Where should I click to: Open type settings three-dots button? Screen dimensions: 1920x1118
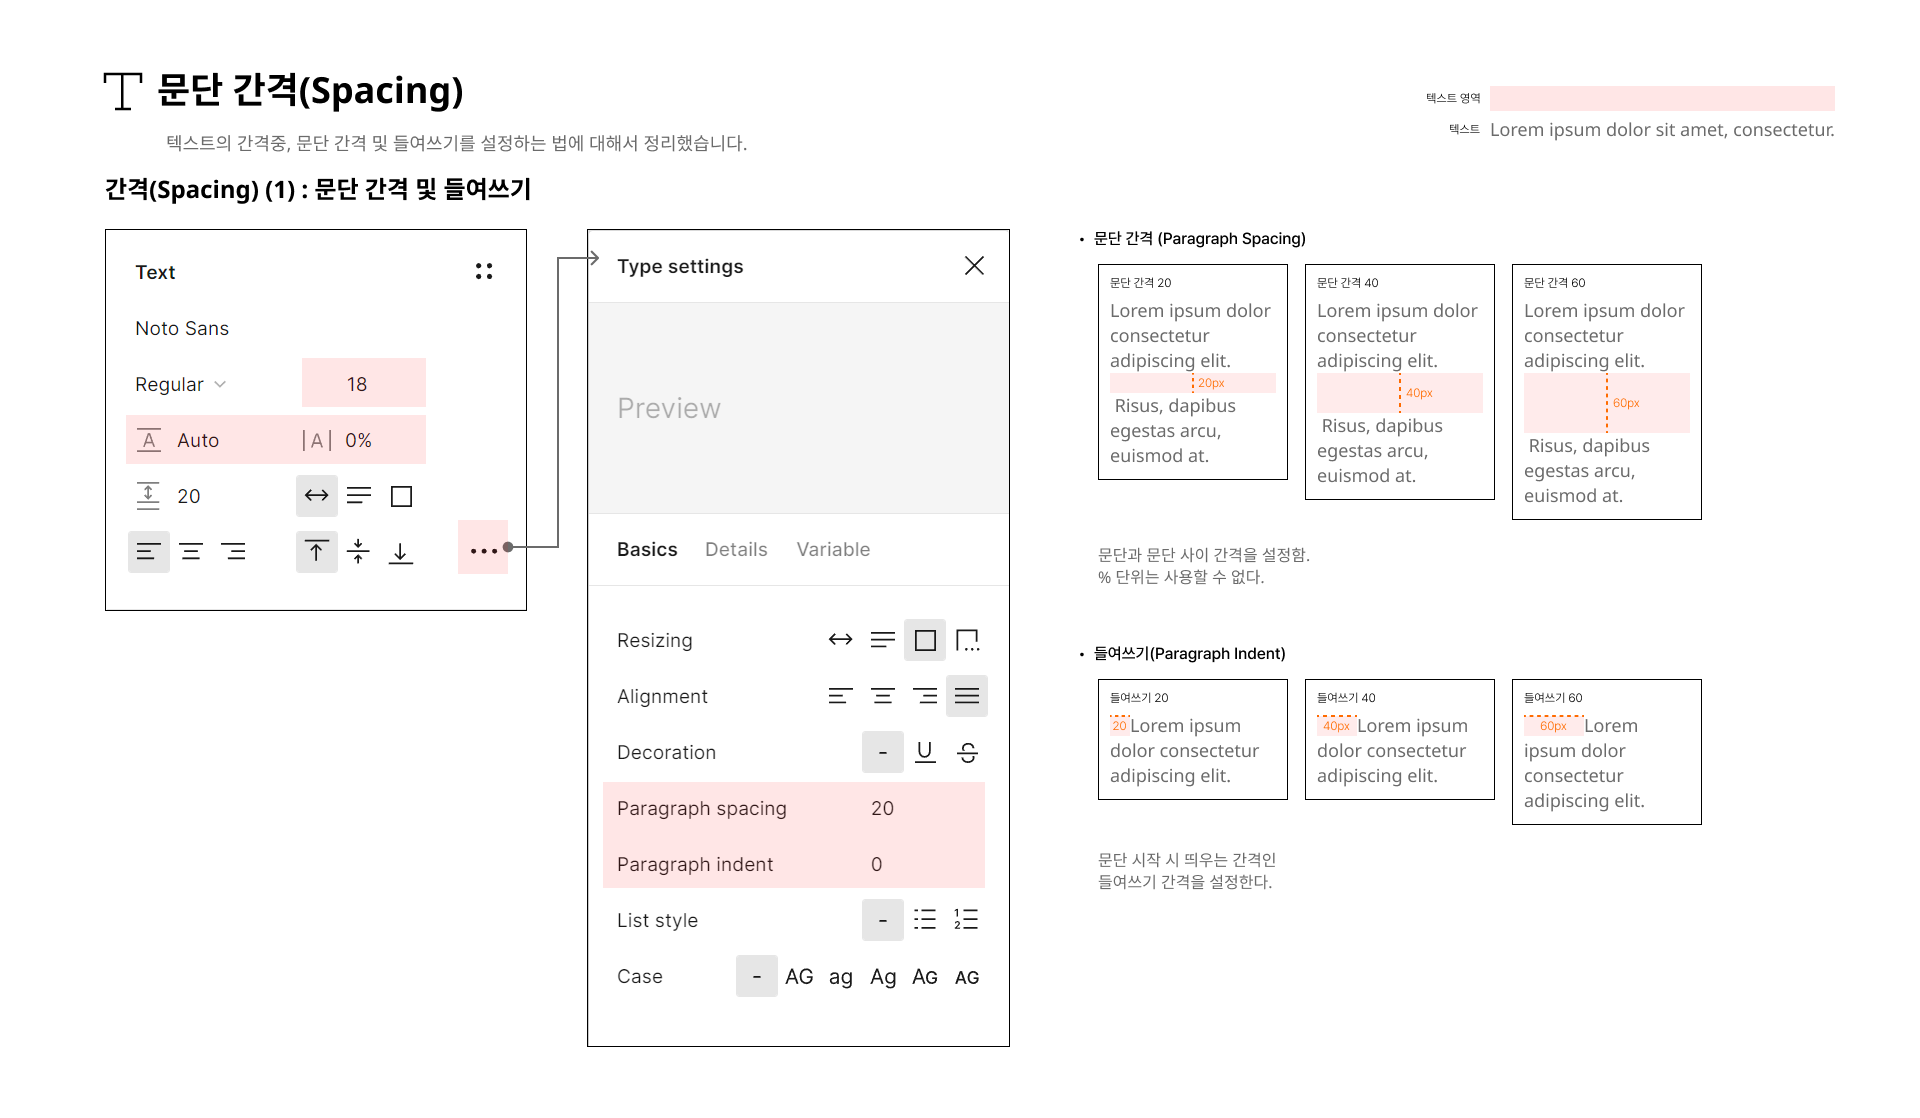click(483, 550)
